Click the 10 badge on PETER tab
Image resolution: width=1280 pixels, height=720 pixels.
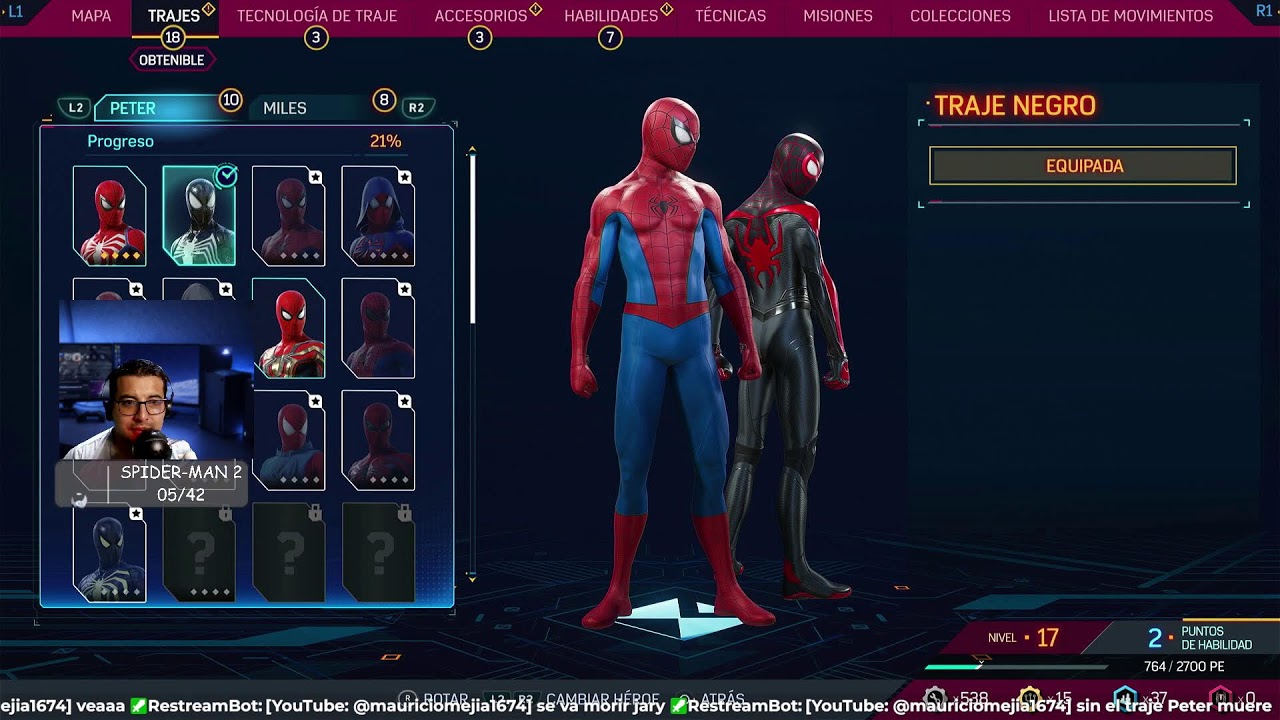click(x=230, y=100)
